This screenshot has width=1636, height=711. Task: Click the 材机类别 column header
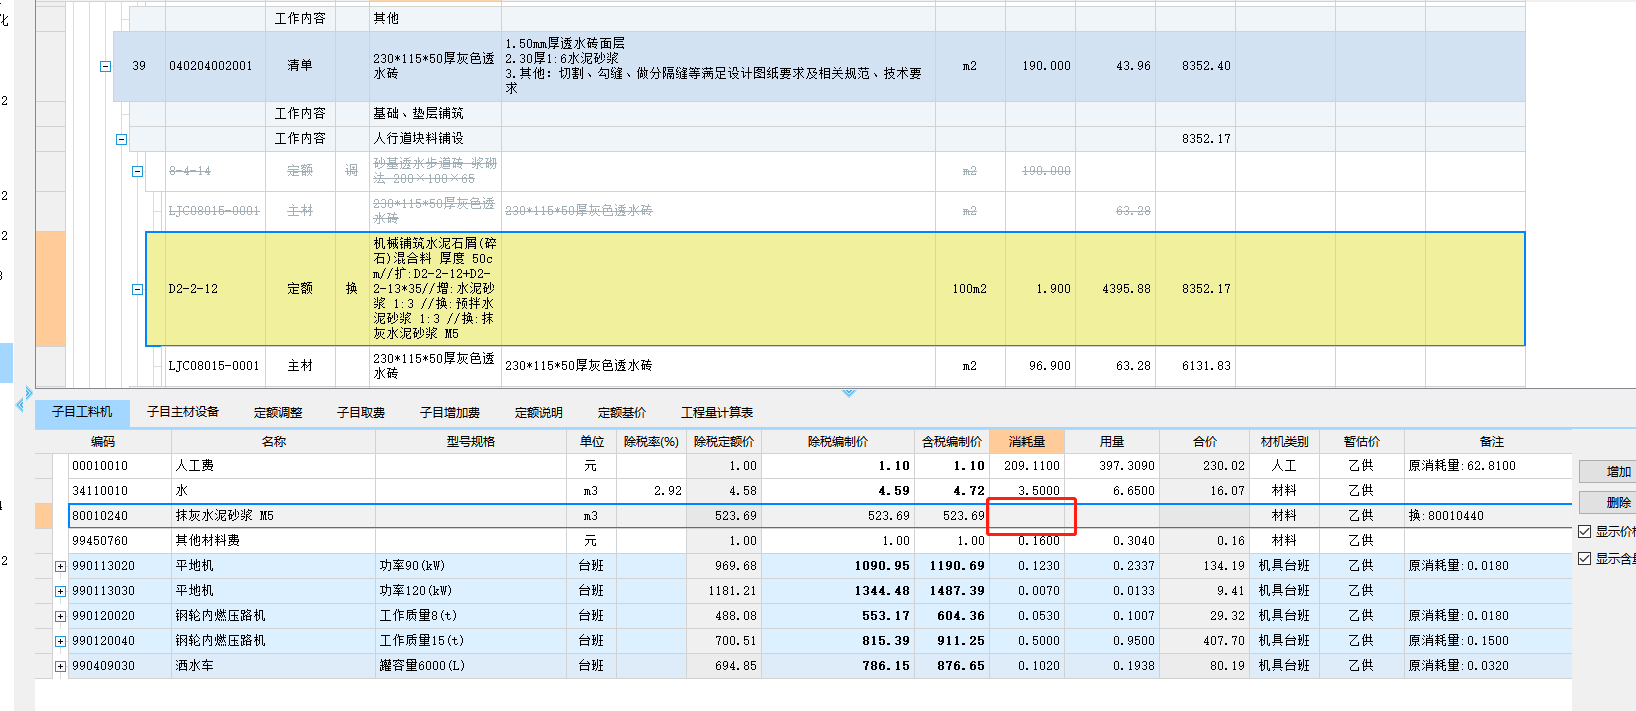click(x=1284, y=441)
